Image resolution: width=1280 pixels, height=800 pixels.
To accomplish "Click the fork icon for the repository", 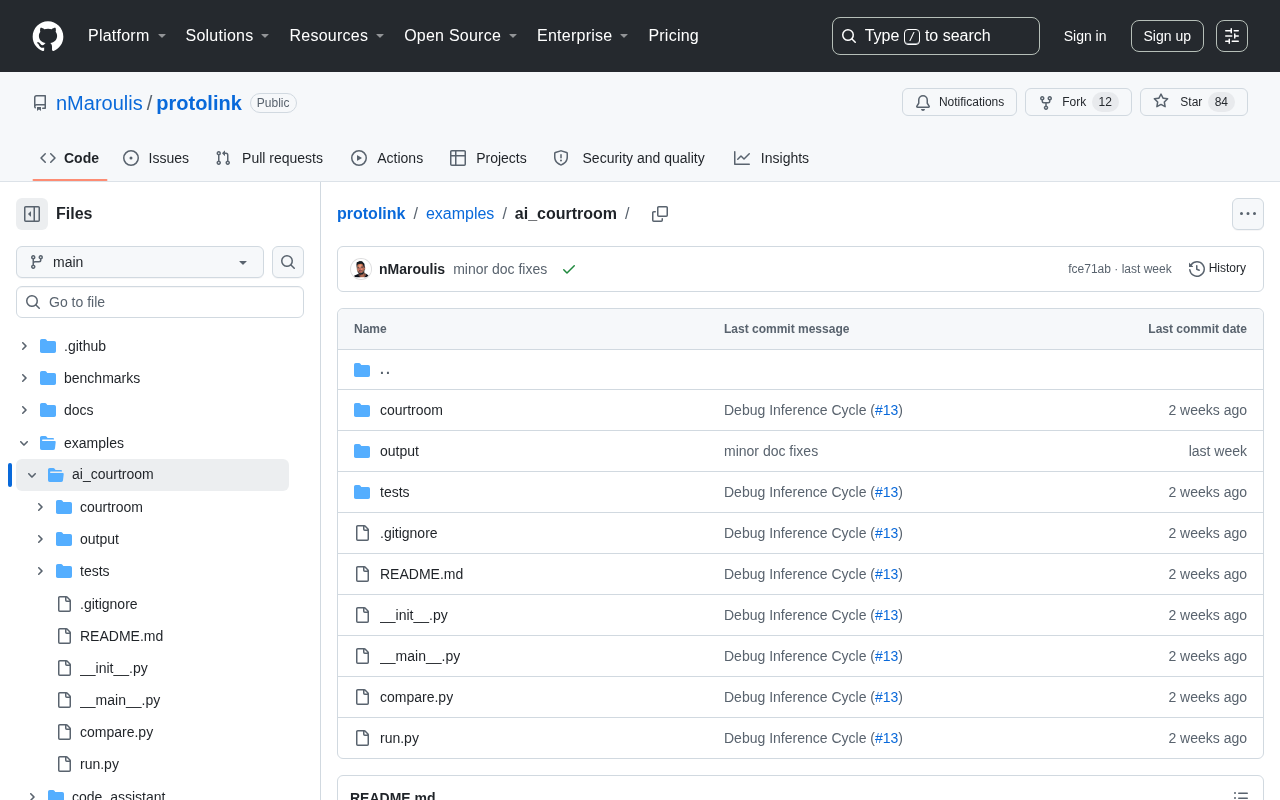I will pyautogui.click(x=1046, y=102).
